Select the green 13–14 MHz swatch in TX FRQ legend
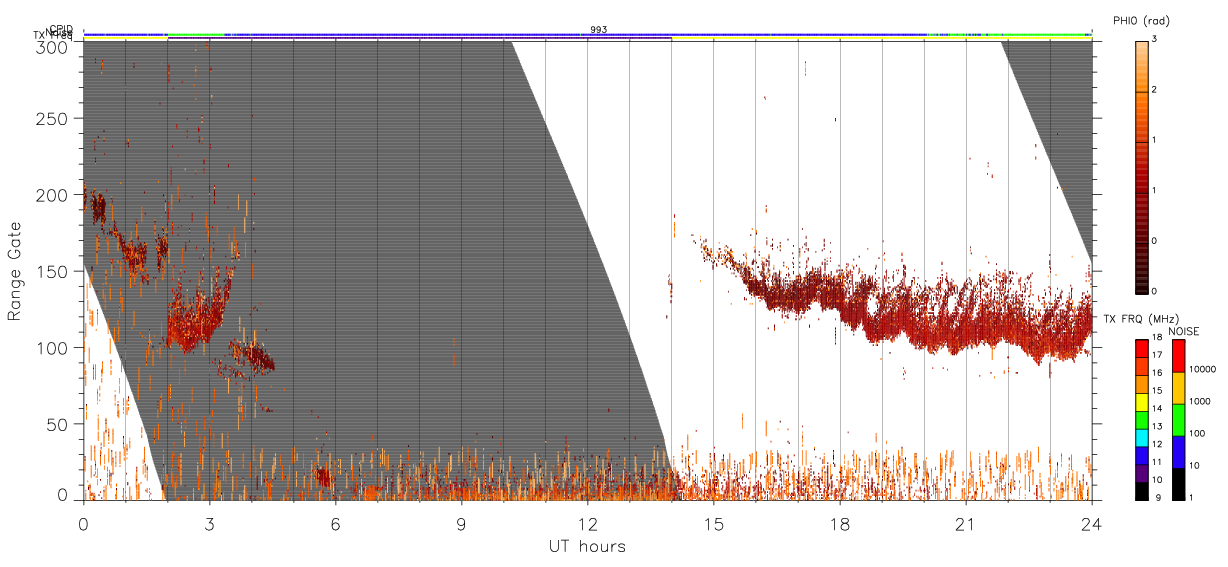The width and height of the screenshot is (1228, 567). [1142, 419]
